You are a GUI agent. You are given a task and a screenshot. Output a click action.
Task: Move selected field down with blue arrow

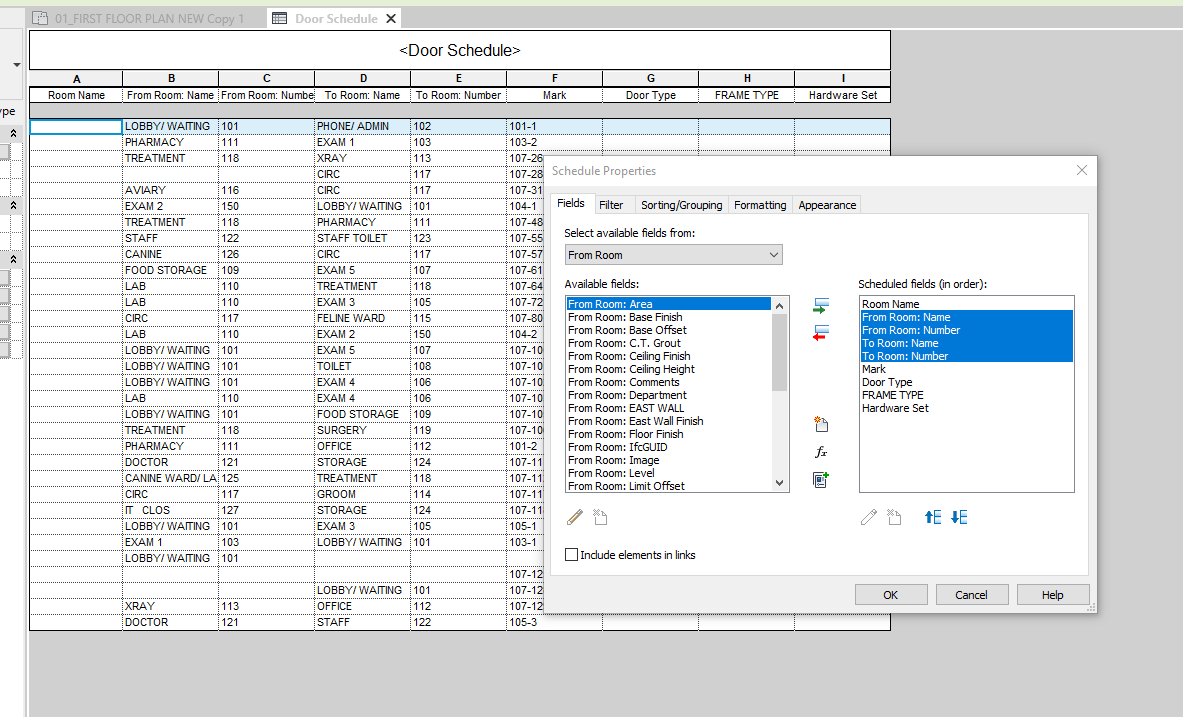point(959,517)
